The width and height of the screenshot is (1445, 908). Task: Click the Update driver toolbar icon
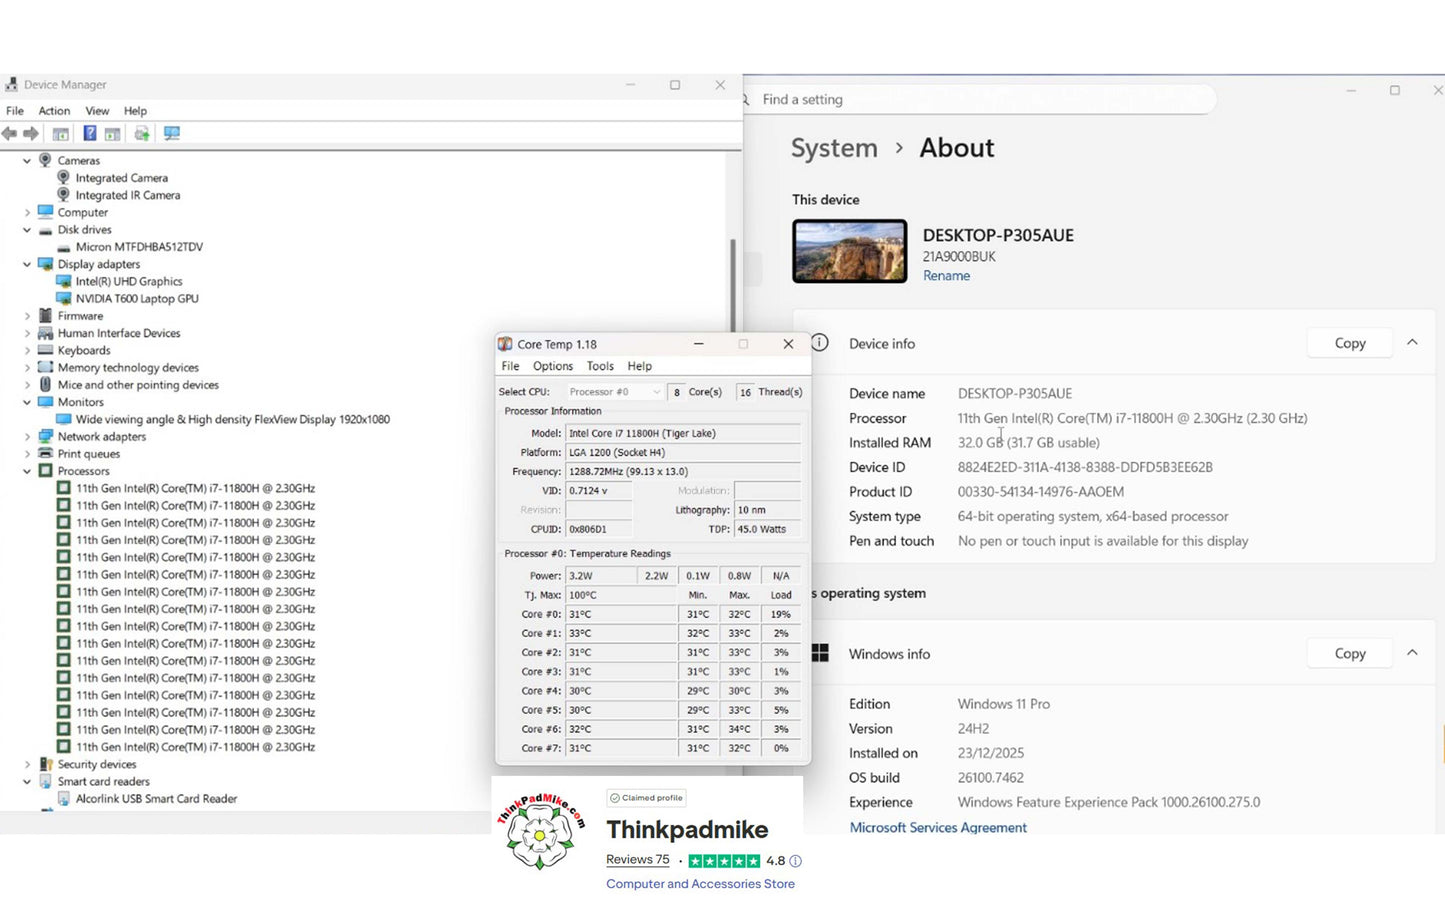tap(142, 134)
